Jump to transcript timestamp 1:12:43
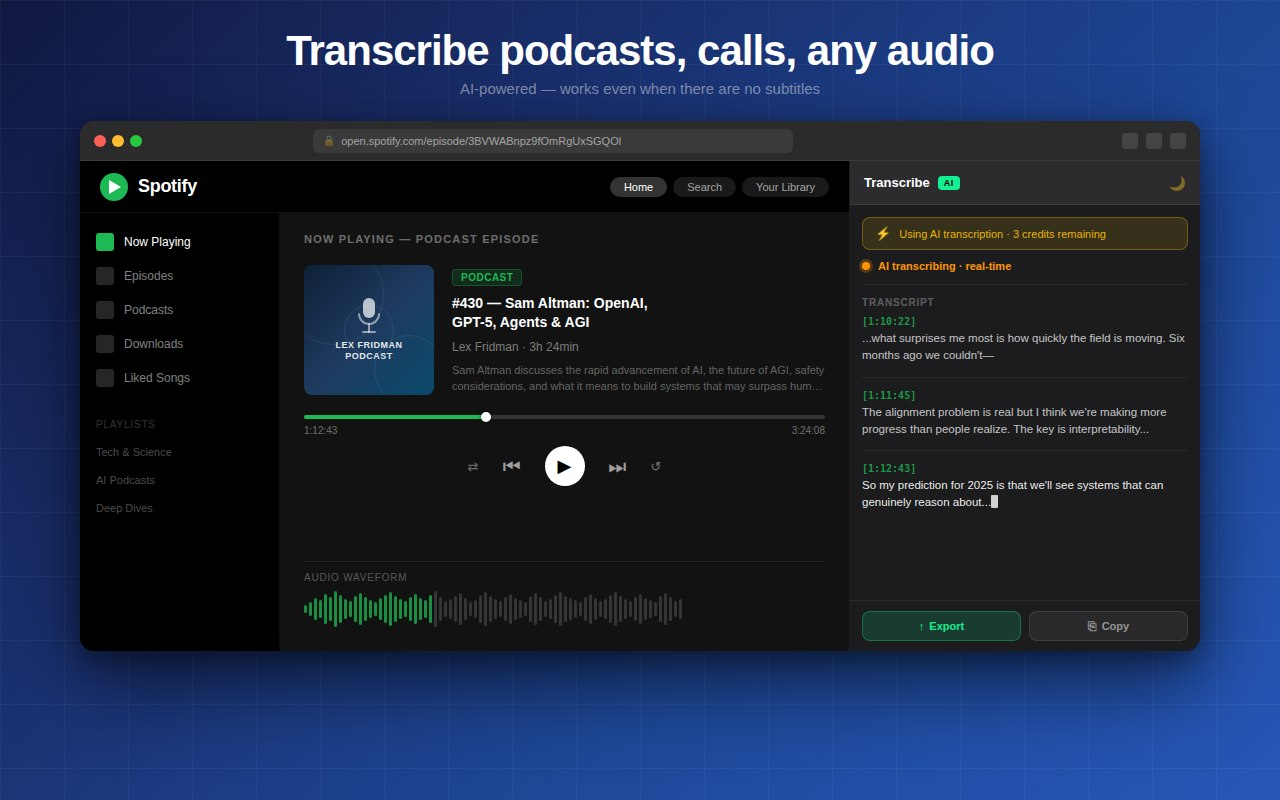Viewport: 1280px width, 800px height. click(889, 468)
